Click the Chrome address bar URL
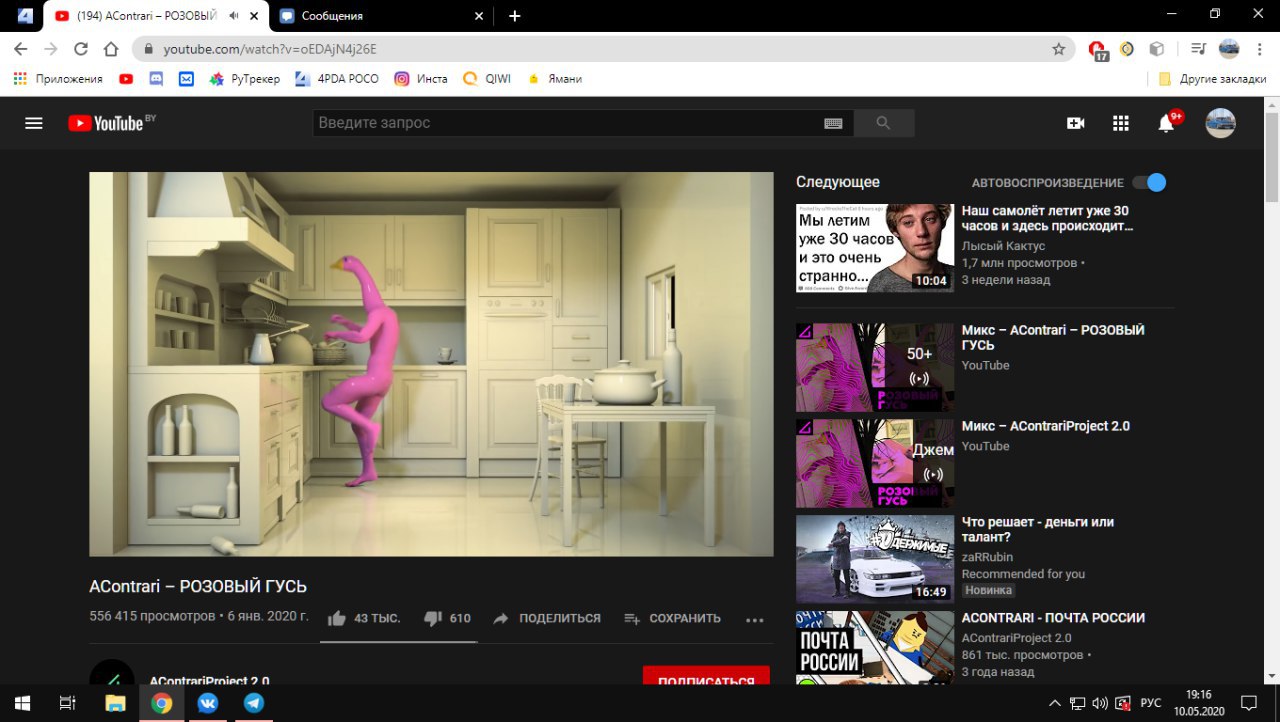This screenshot has width=1280, height=722. click(x=270, y=48)
